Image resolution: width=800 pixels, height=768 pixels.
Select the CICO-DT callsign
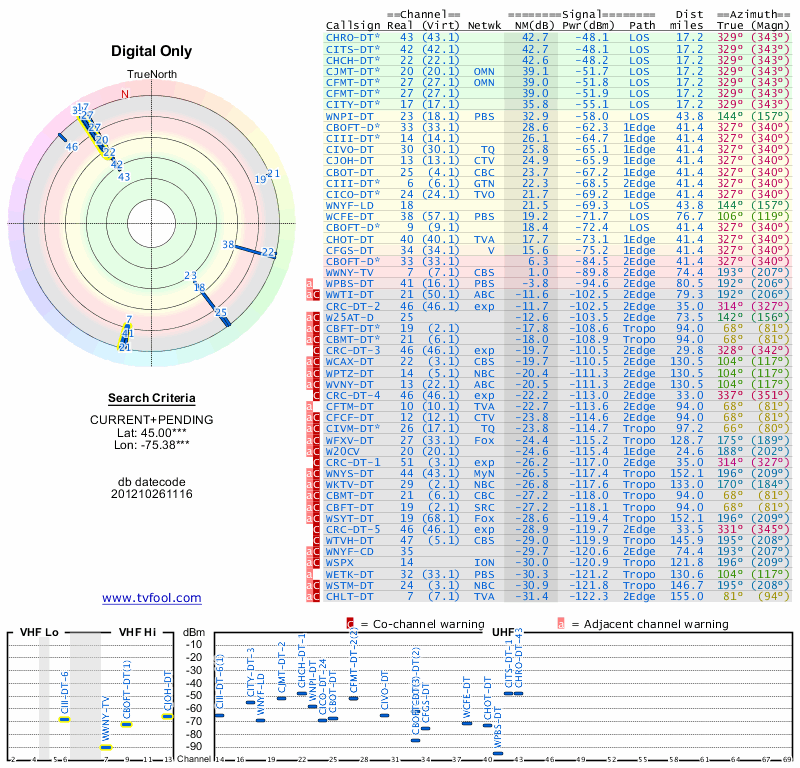353,194
